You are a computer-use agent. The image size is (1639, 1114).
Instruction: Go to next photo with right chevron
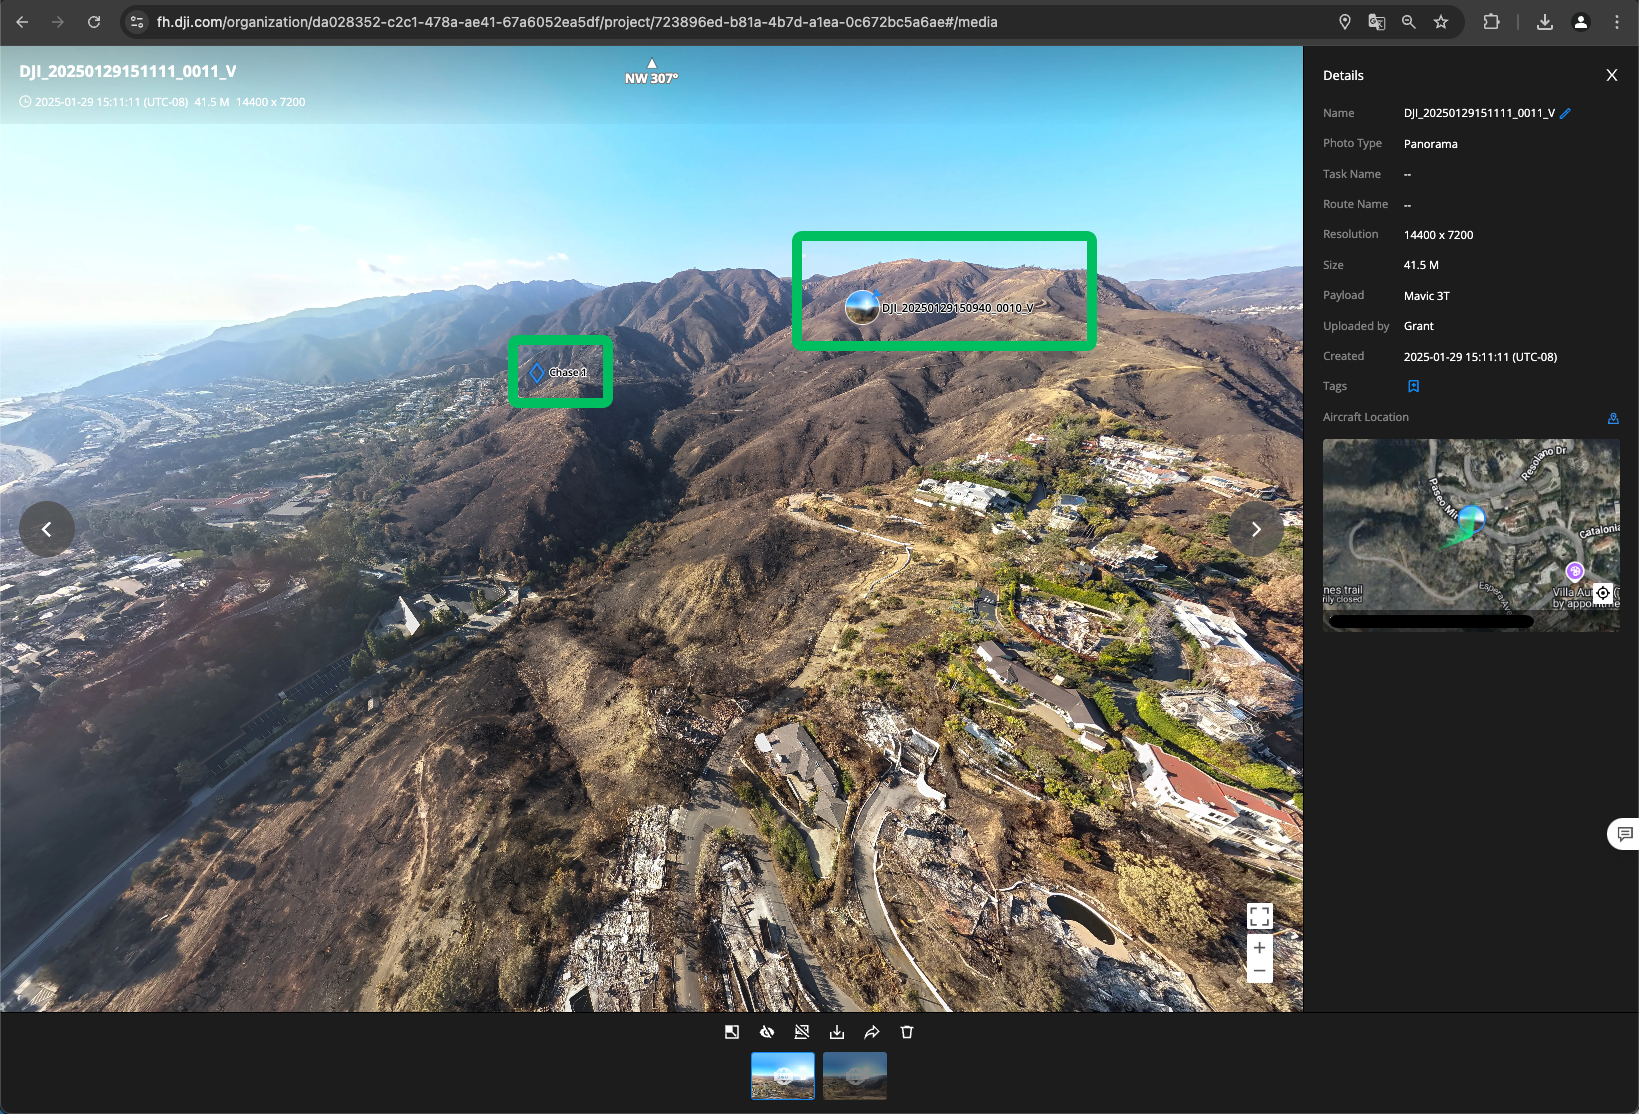tap(1256, 529)
